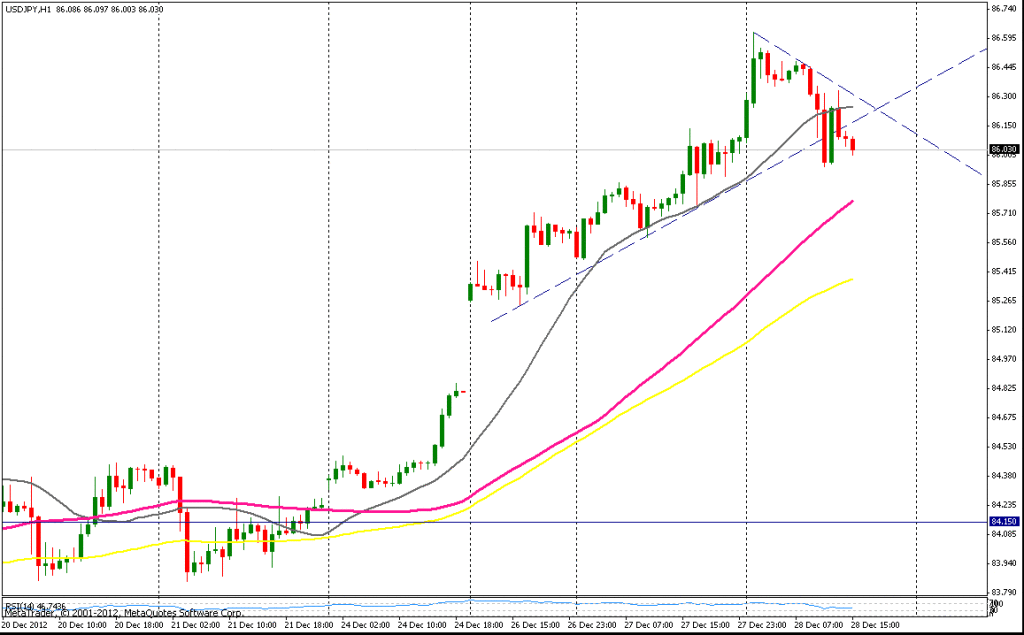
Task: Click the 84.150 horizontal line price tag
Action: [1003, 522]
